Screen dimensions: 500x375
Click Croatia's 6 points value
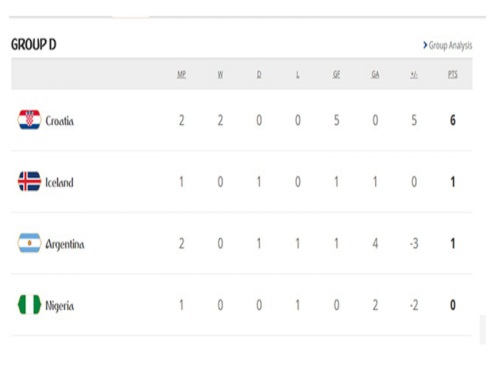(453, 120)
